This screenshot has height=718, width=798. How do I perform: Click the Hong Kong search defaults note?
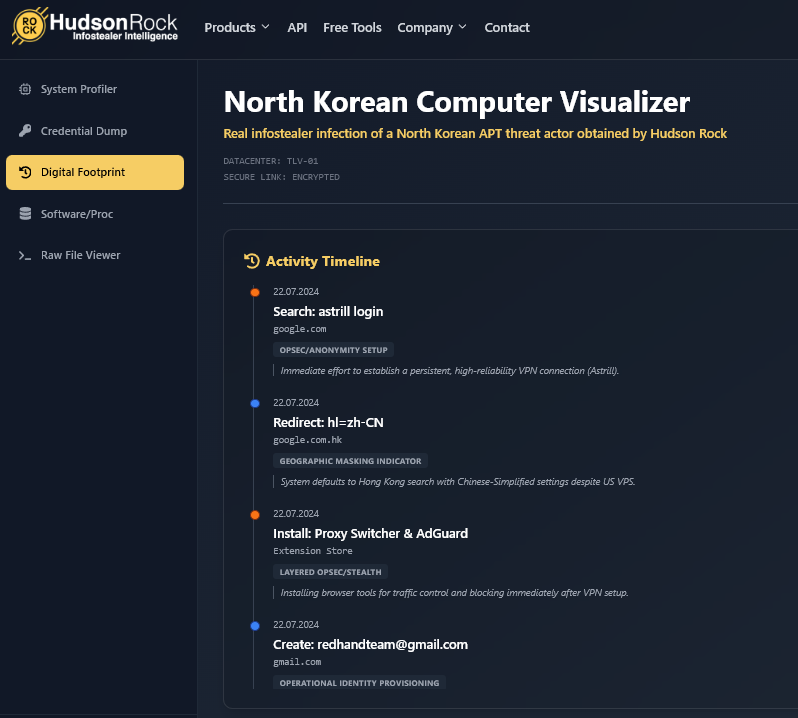pos(458,482)
